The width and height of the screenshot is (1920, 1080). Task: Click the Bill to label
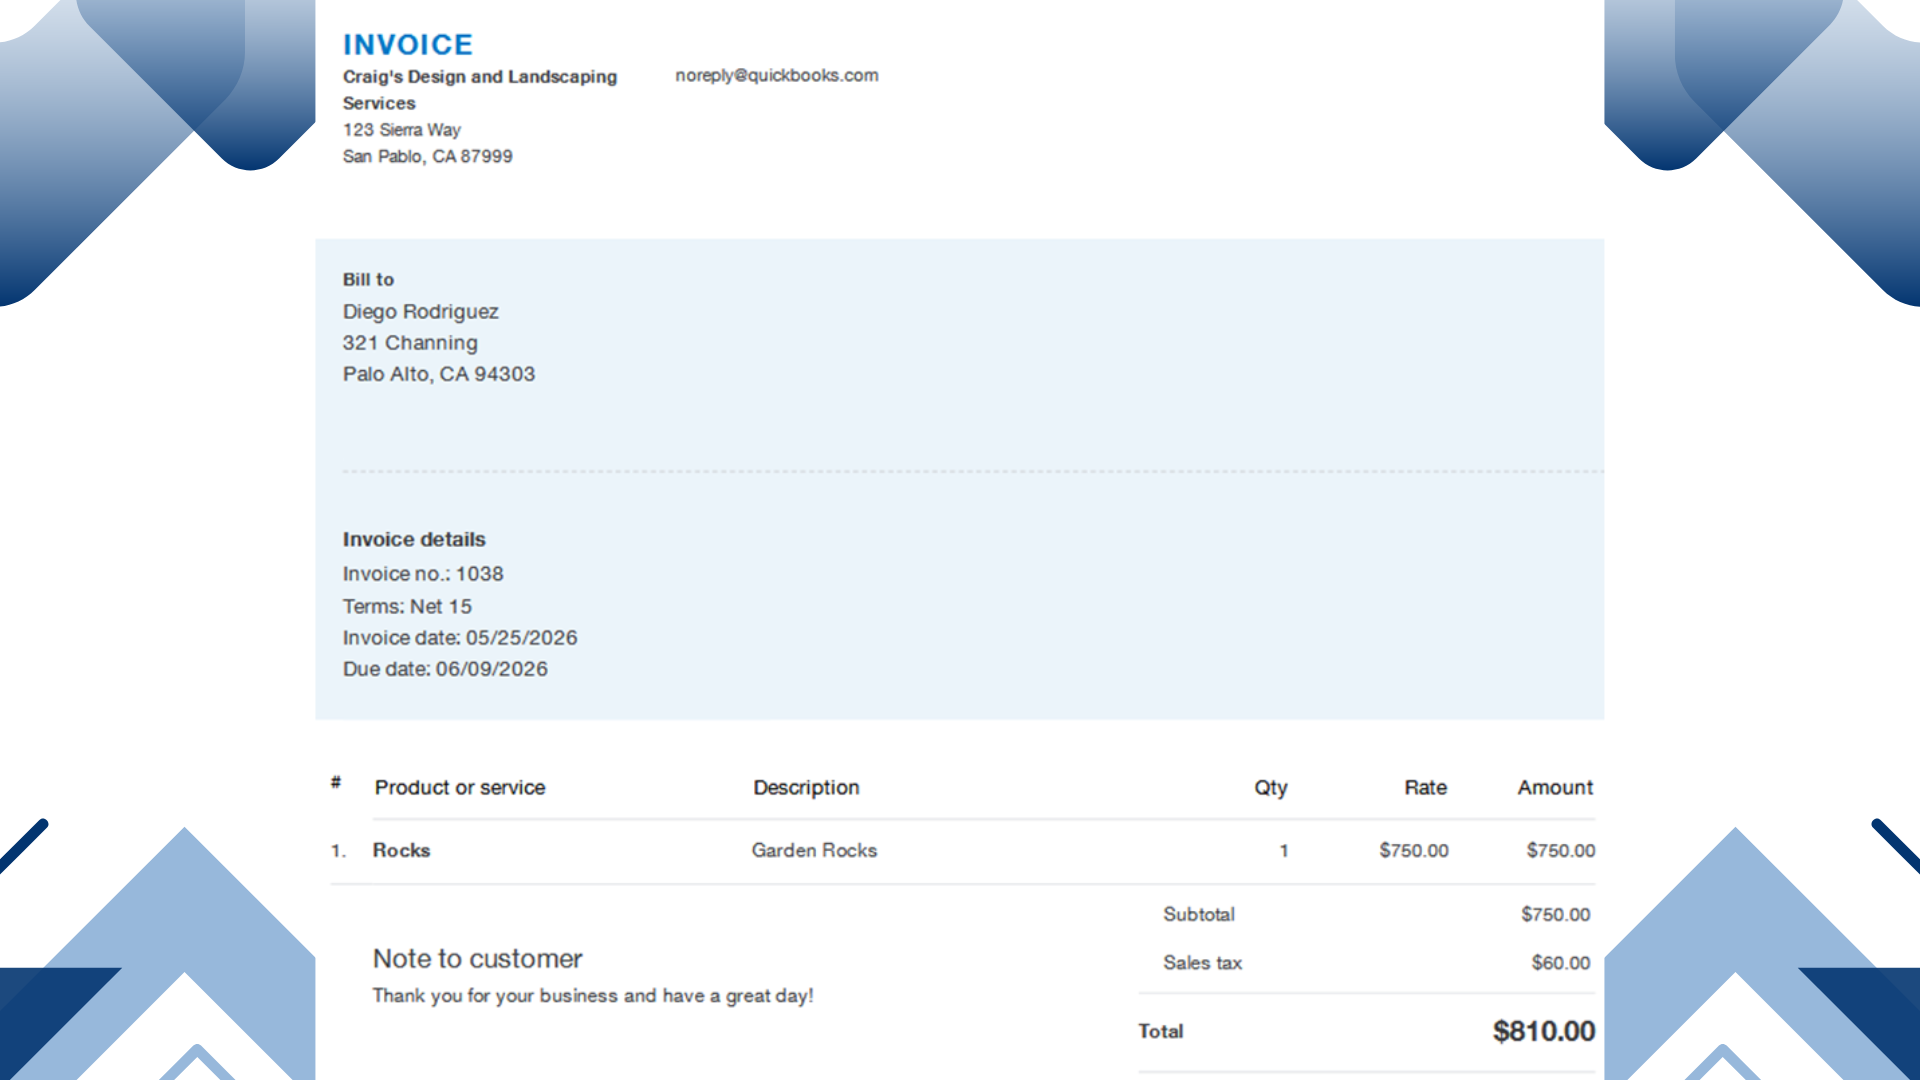pos(369,280)
